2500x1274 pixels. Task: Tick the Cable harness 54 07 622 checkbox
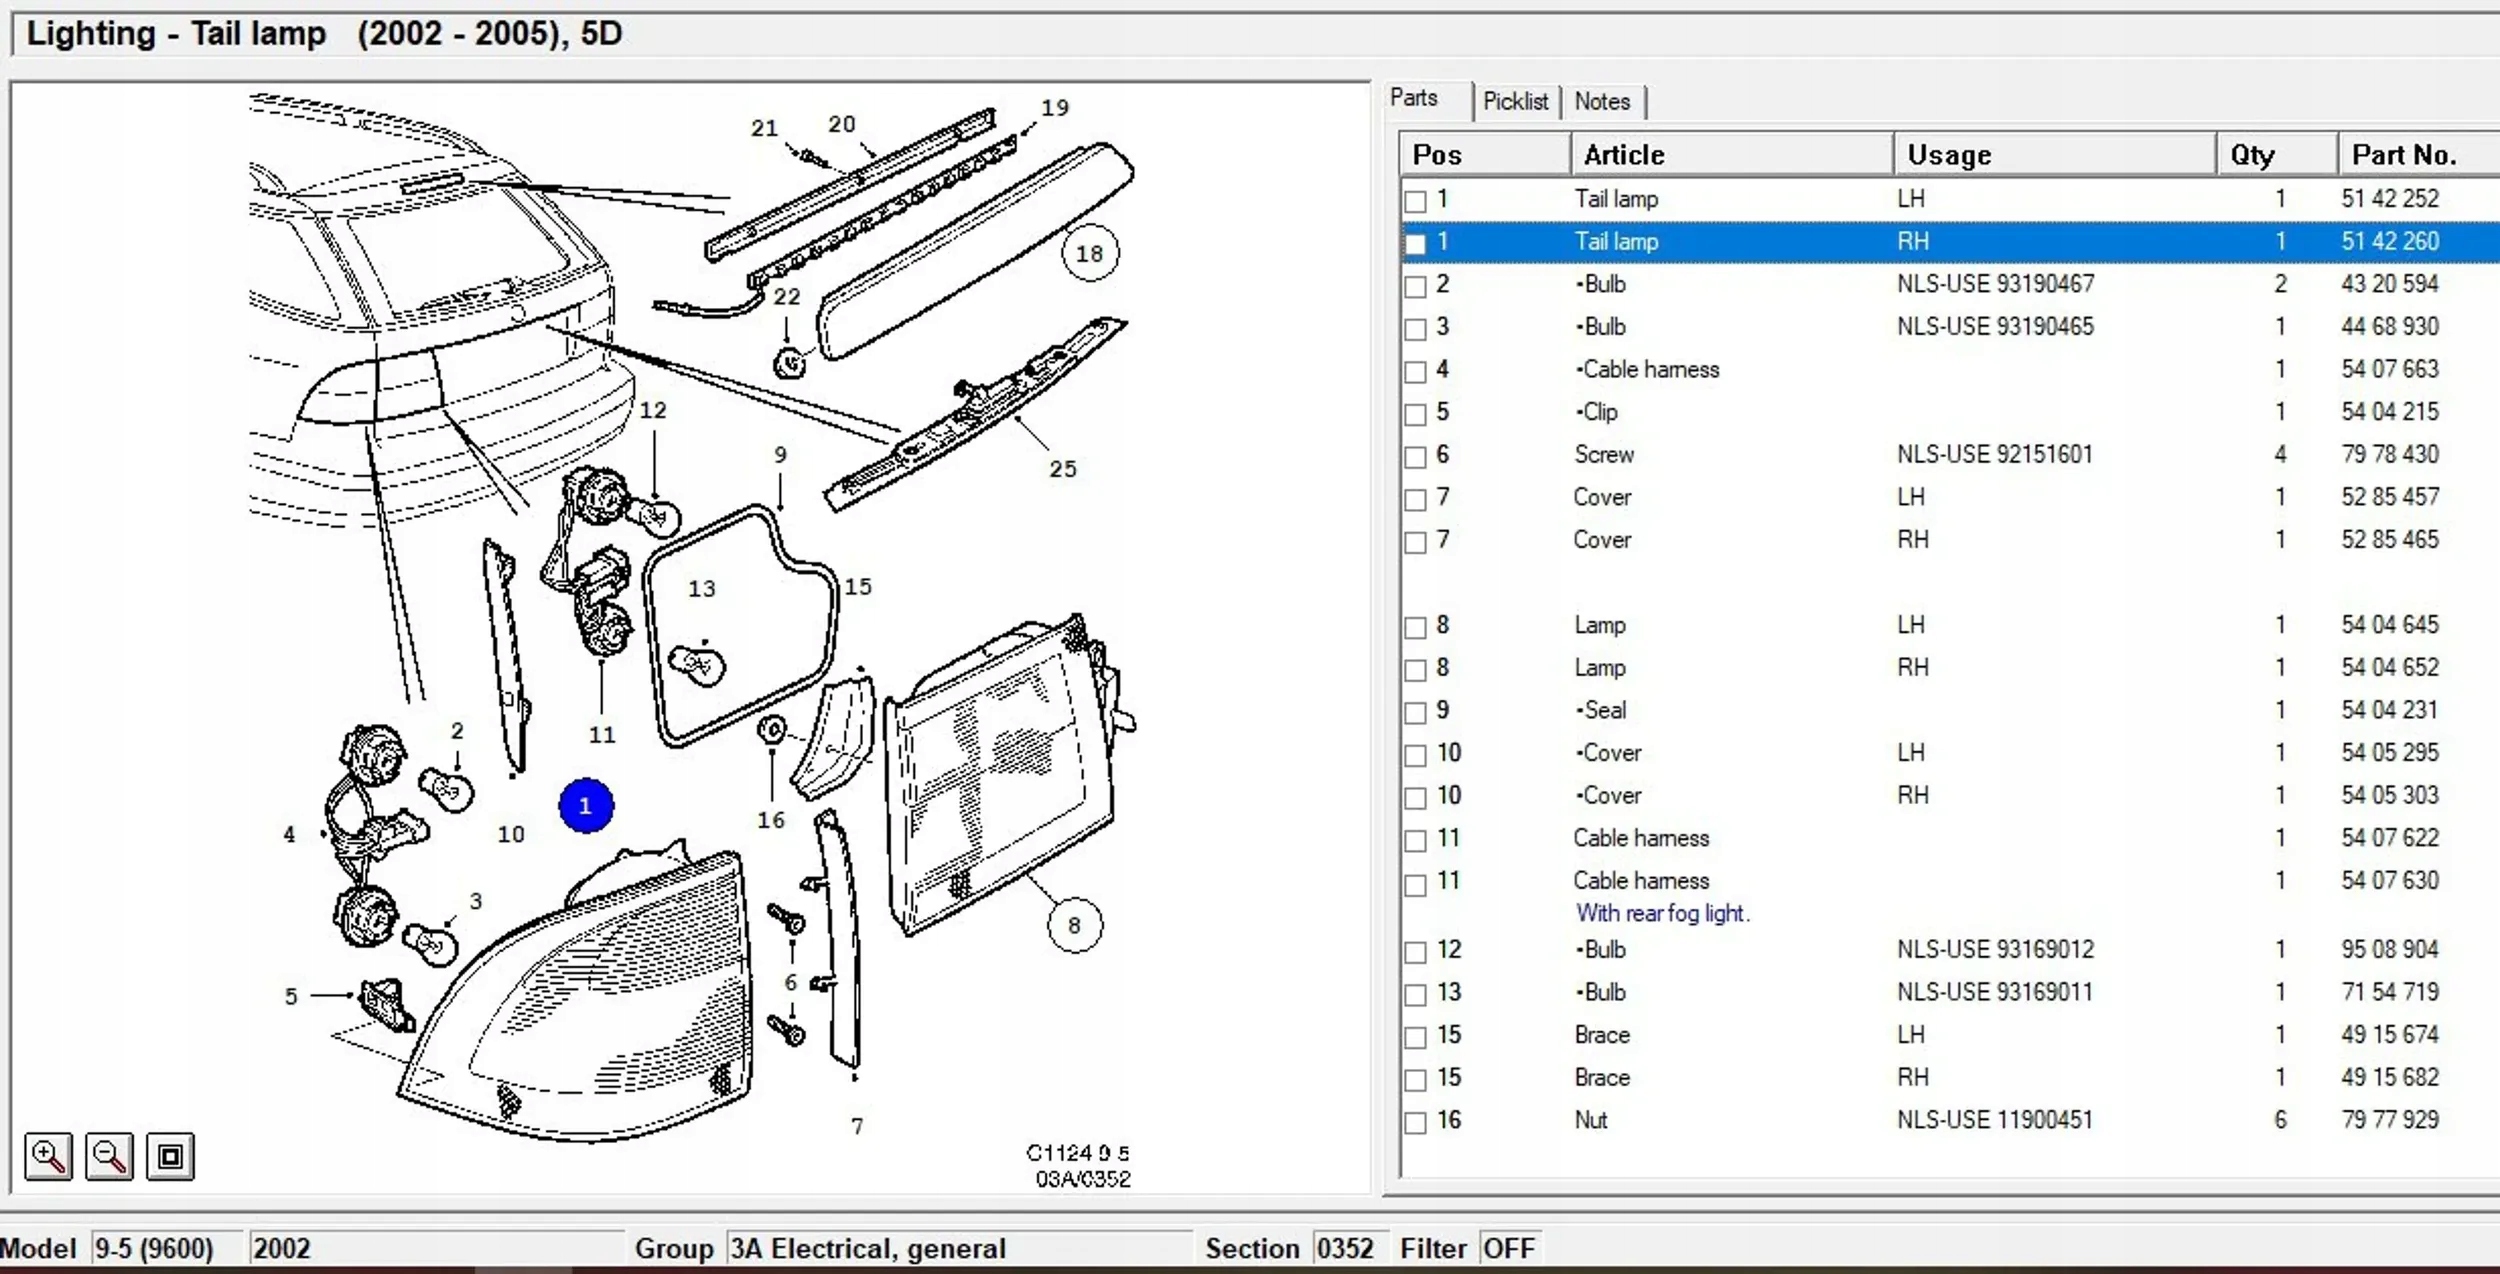pyautogui.click(x=1415, y=841)
